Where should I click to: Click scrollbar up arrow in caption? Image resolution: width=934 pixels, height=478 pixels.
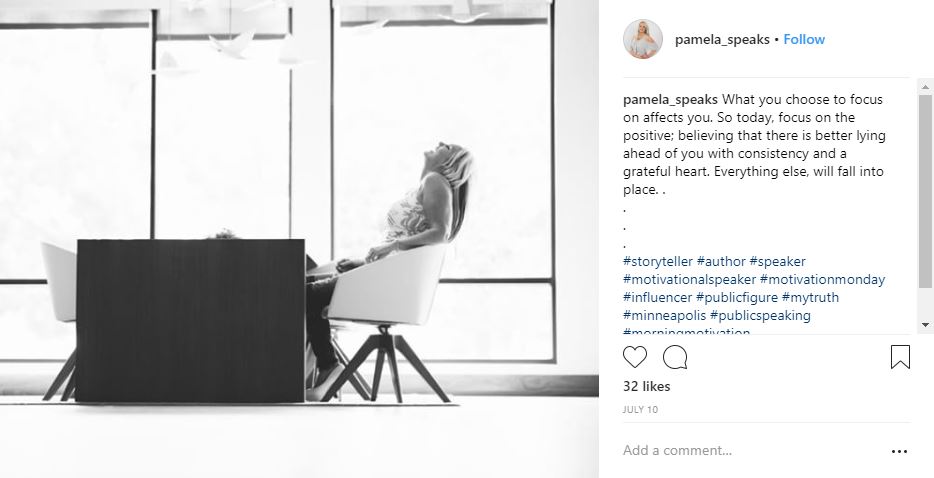click(x=925, y=87)
